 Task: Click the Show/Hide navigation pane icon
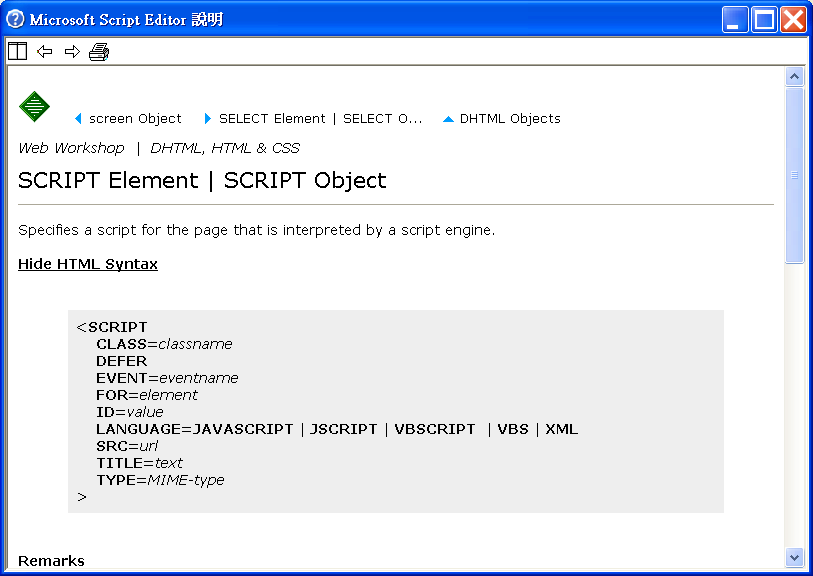tap(17, 51)
